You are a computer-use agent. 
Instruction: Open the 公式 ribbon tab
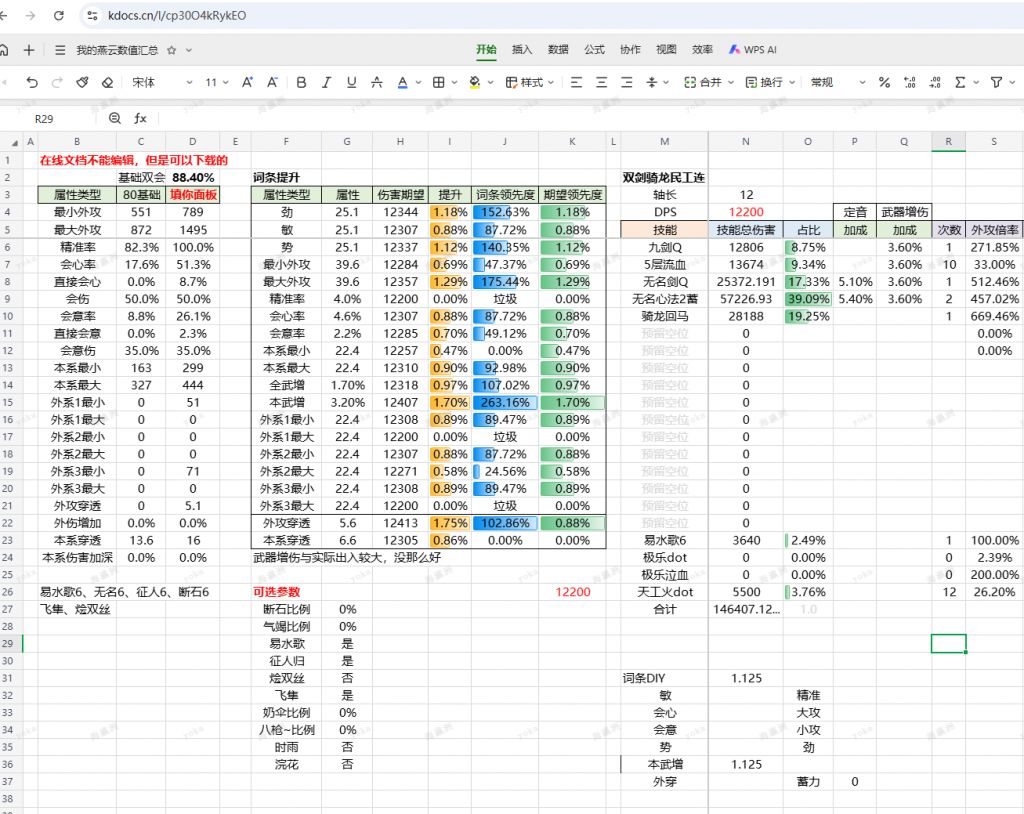[594, 49]
